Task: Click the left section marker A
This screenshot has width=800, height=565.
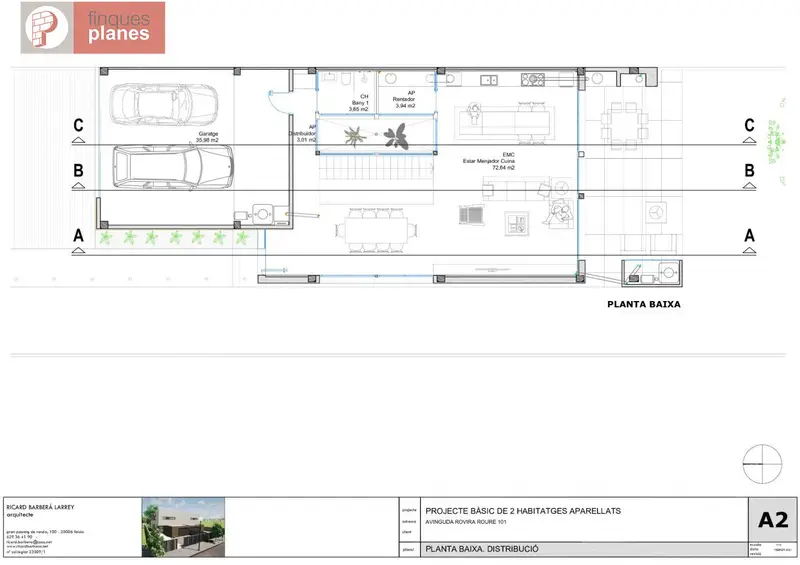Action: point(78,235)
